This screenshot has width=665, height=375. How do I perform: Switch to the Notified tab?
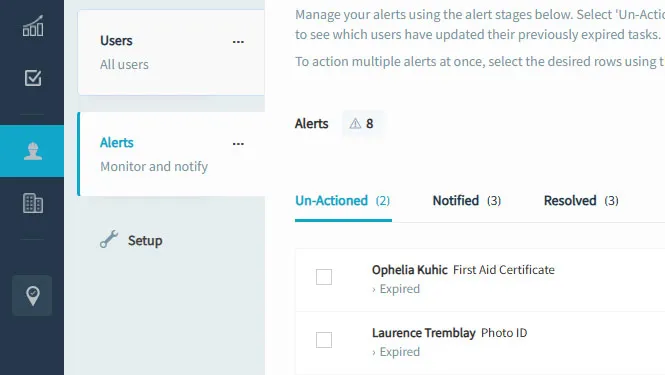tap(467, 201)
